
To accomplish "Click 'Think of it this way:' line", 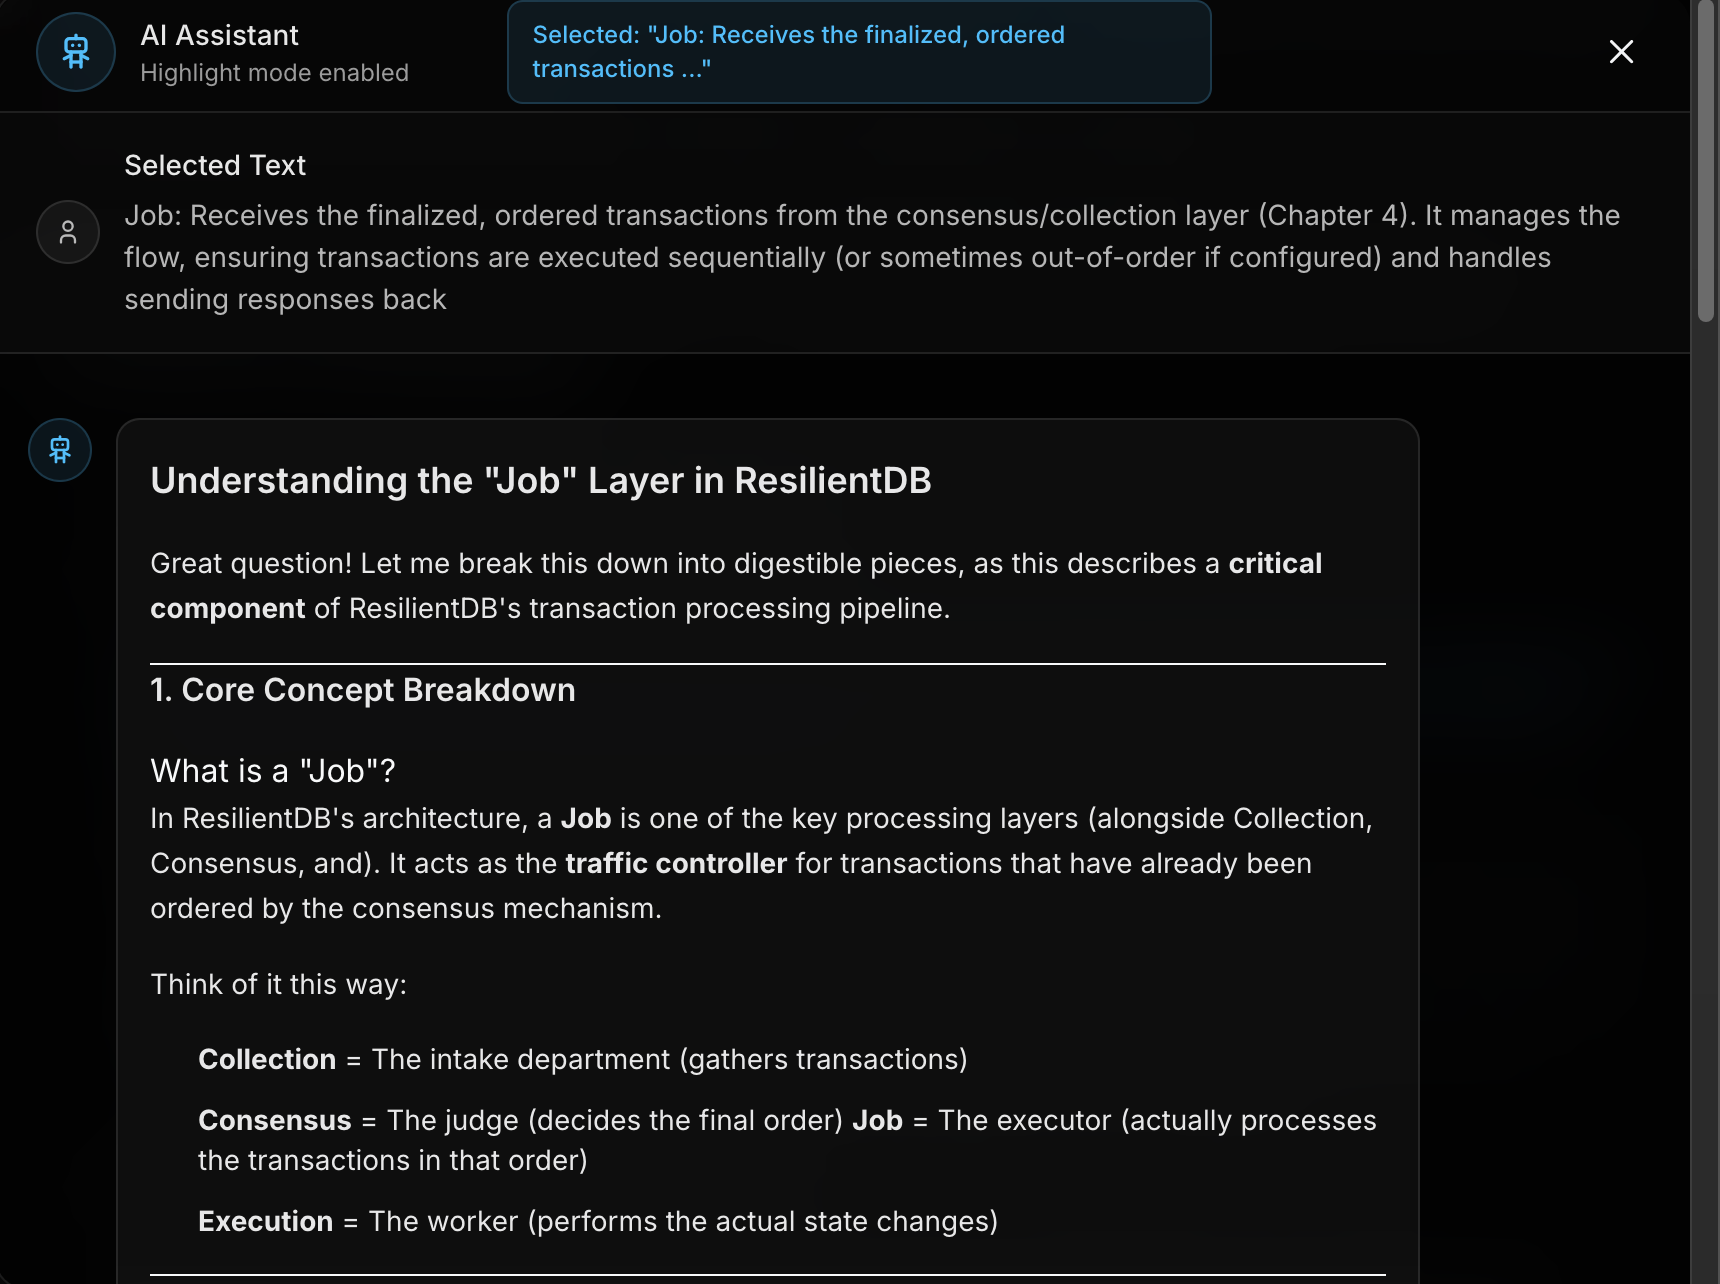I will point(279,984).
